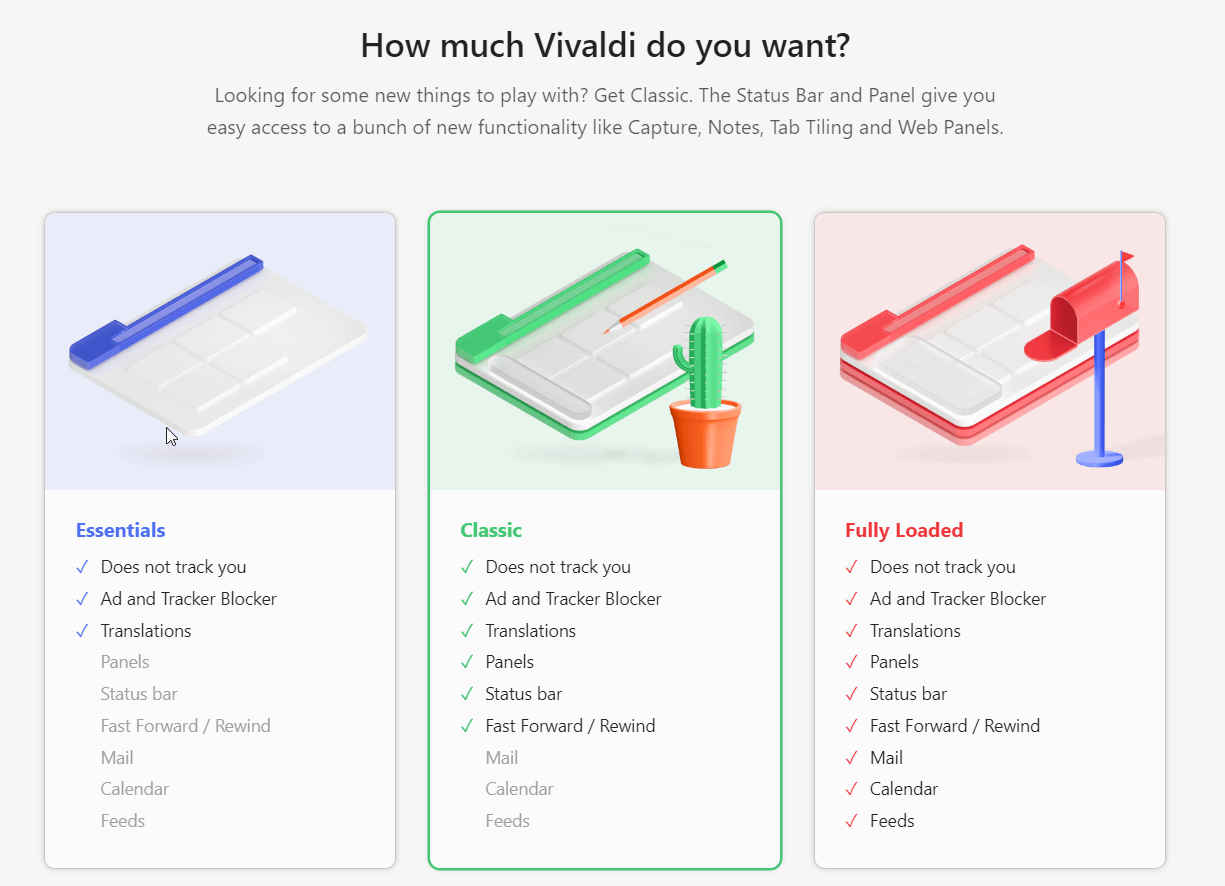Click Ad and Tracker Blocker under Essentials

coord(189,599)
